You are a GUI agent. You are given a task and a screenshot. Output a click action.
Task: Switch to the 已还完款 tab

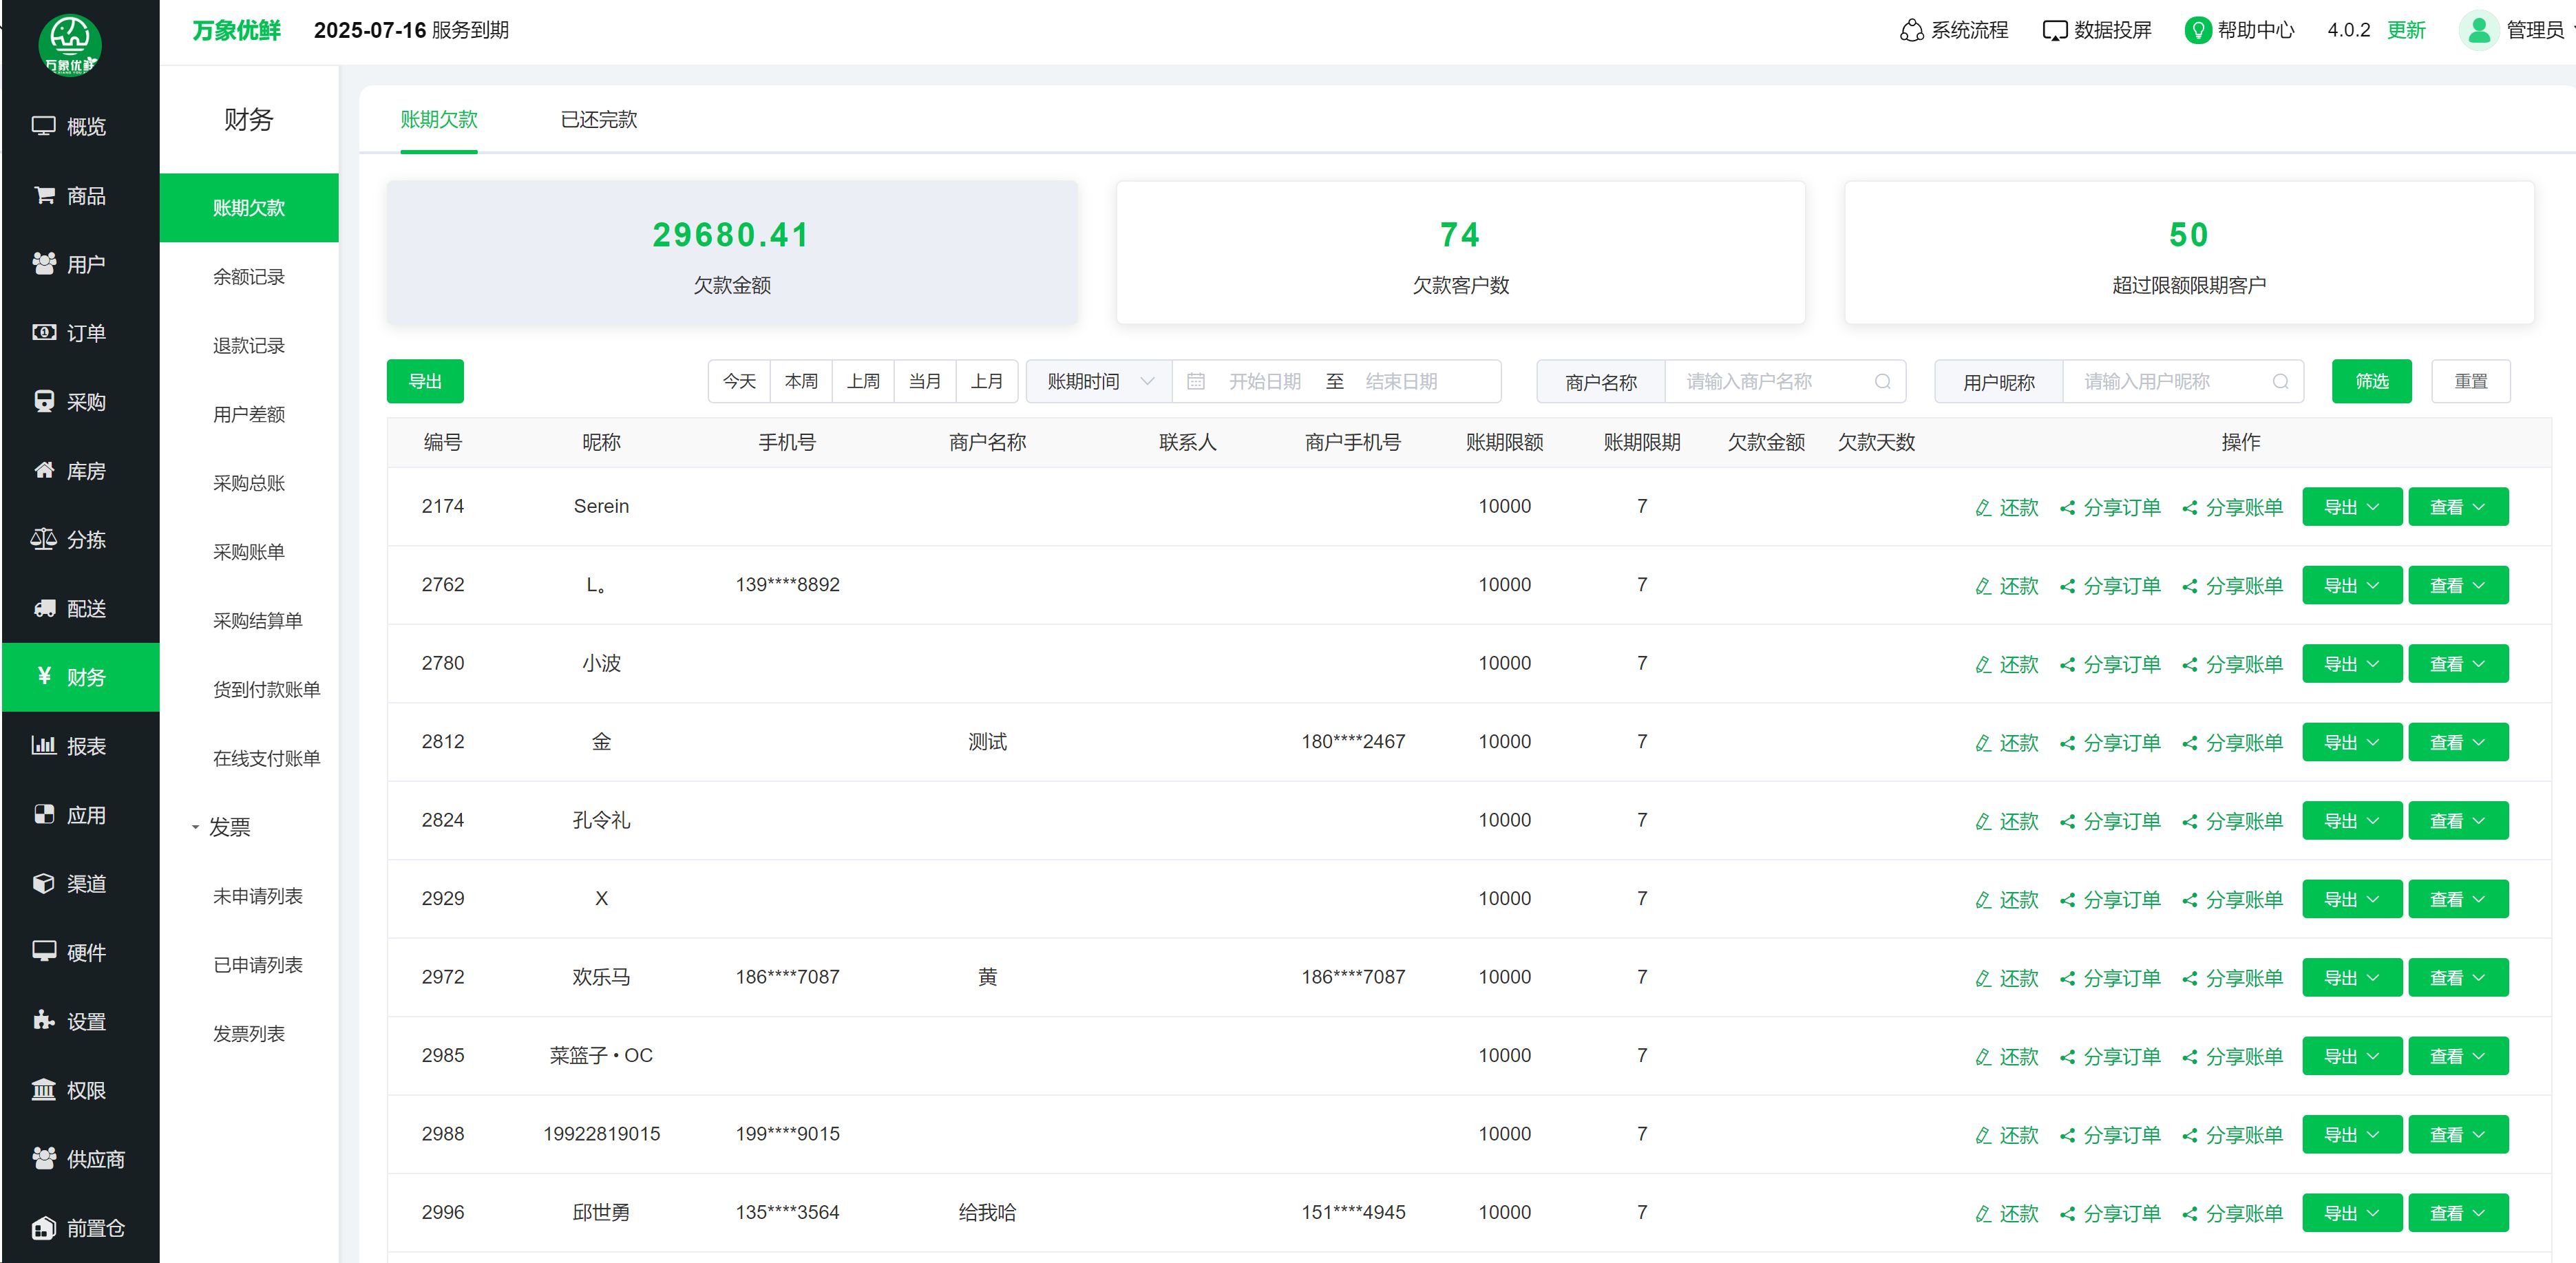pos(598,120)
